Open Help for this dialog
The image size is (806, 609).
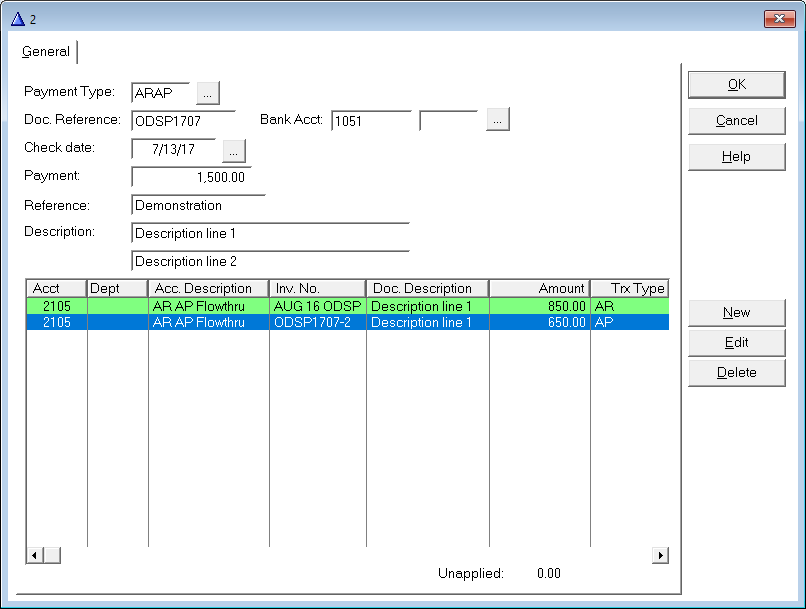pos(736,157)
